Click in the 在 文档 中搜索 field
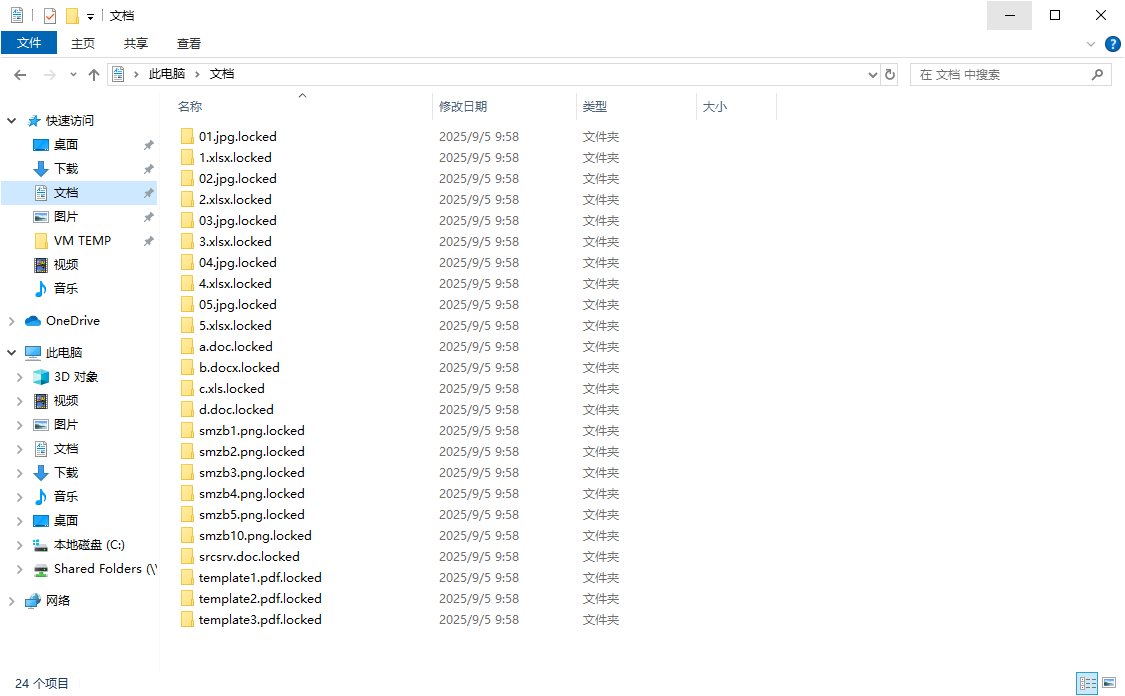This screenshot has width=1125, height=696. pyautogui.click(x=1000, y=75)
